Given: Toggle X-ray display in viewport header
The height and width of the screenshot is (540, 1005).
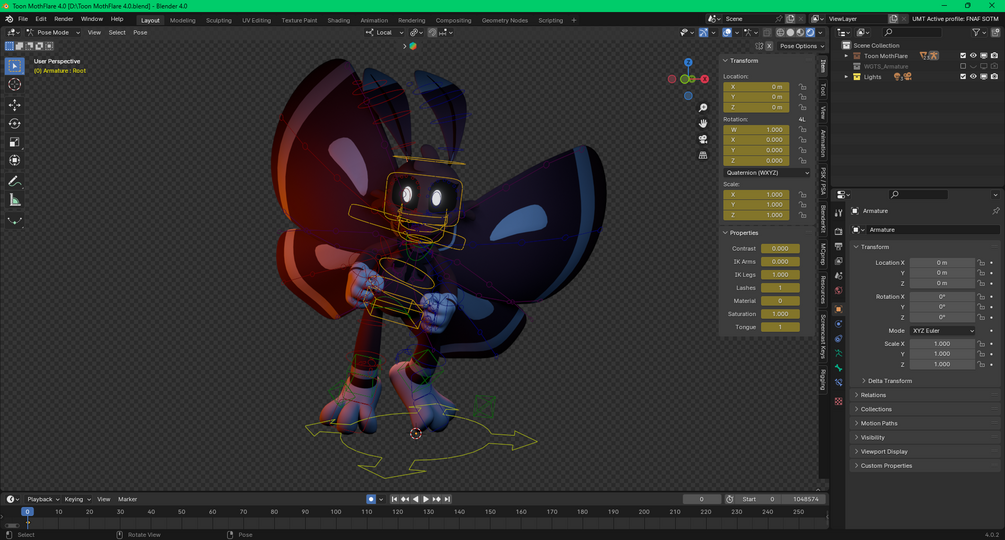Looking at the screenshot, I should click(767, 32).
